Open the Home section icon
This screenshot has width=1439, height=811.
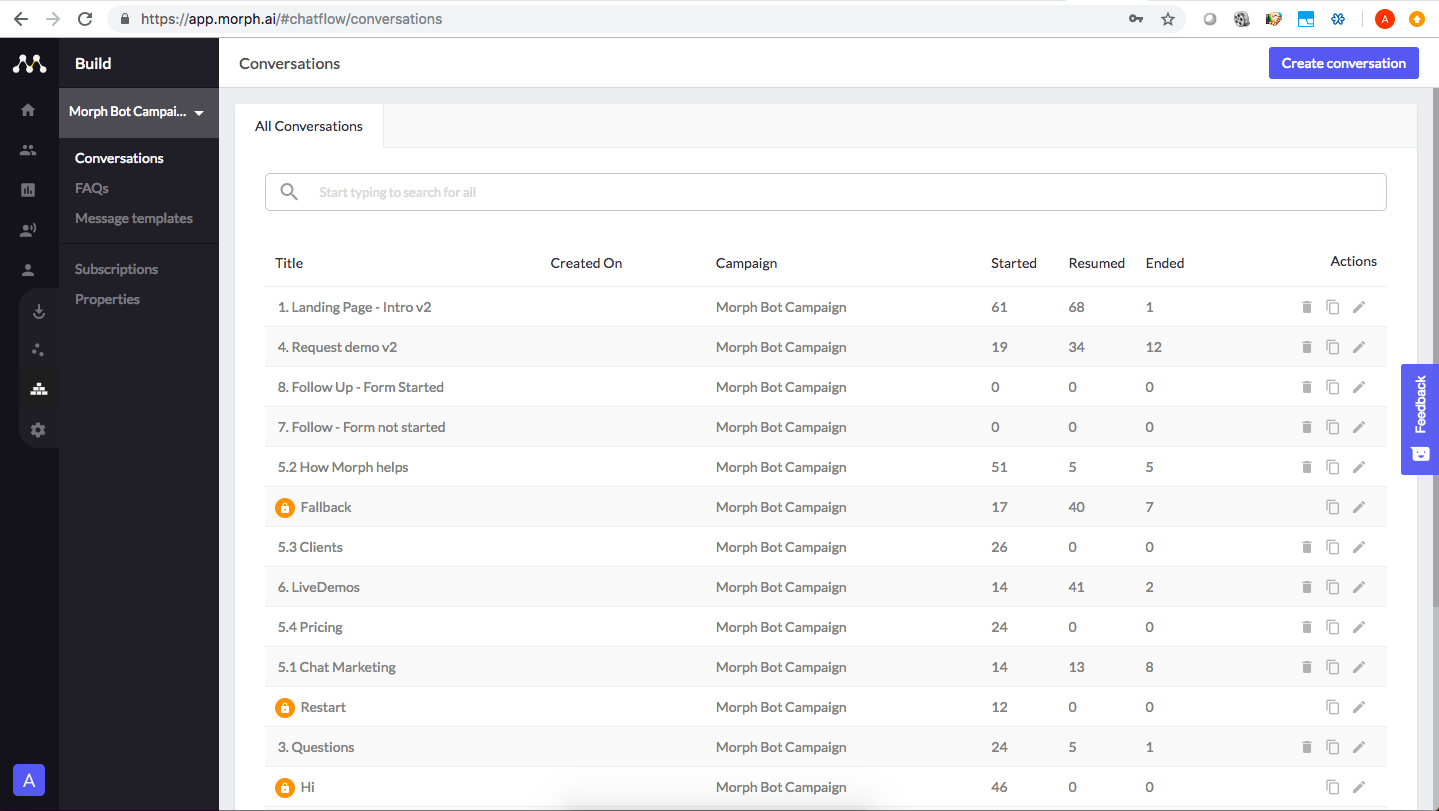click(x=28, y=110)
